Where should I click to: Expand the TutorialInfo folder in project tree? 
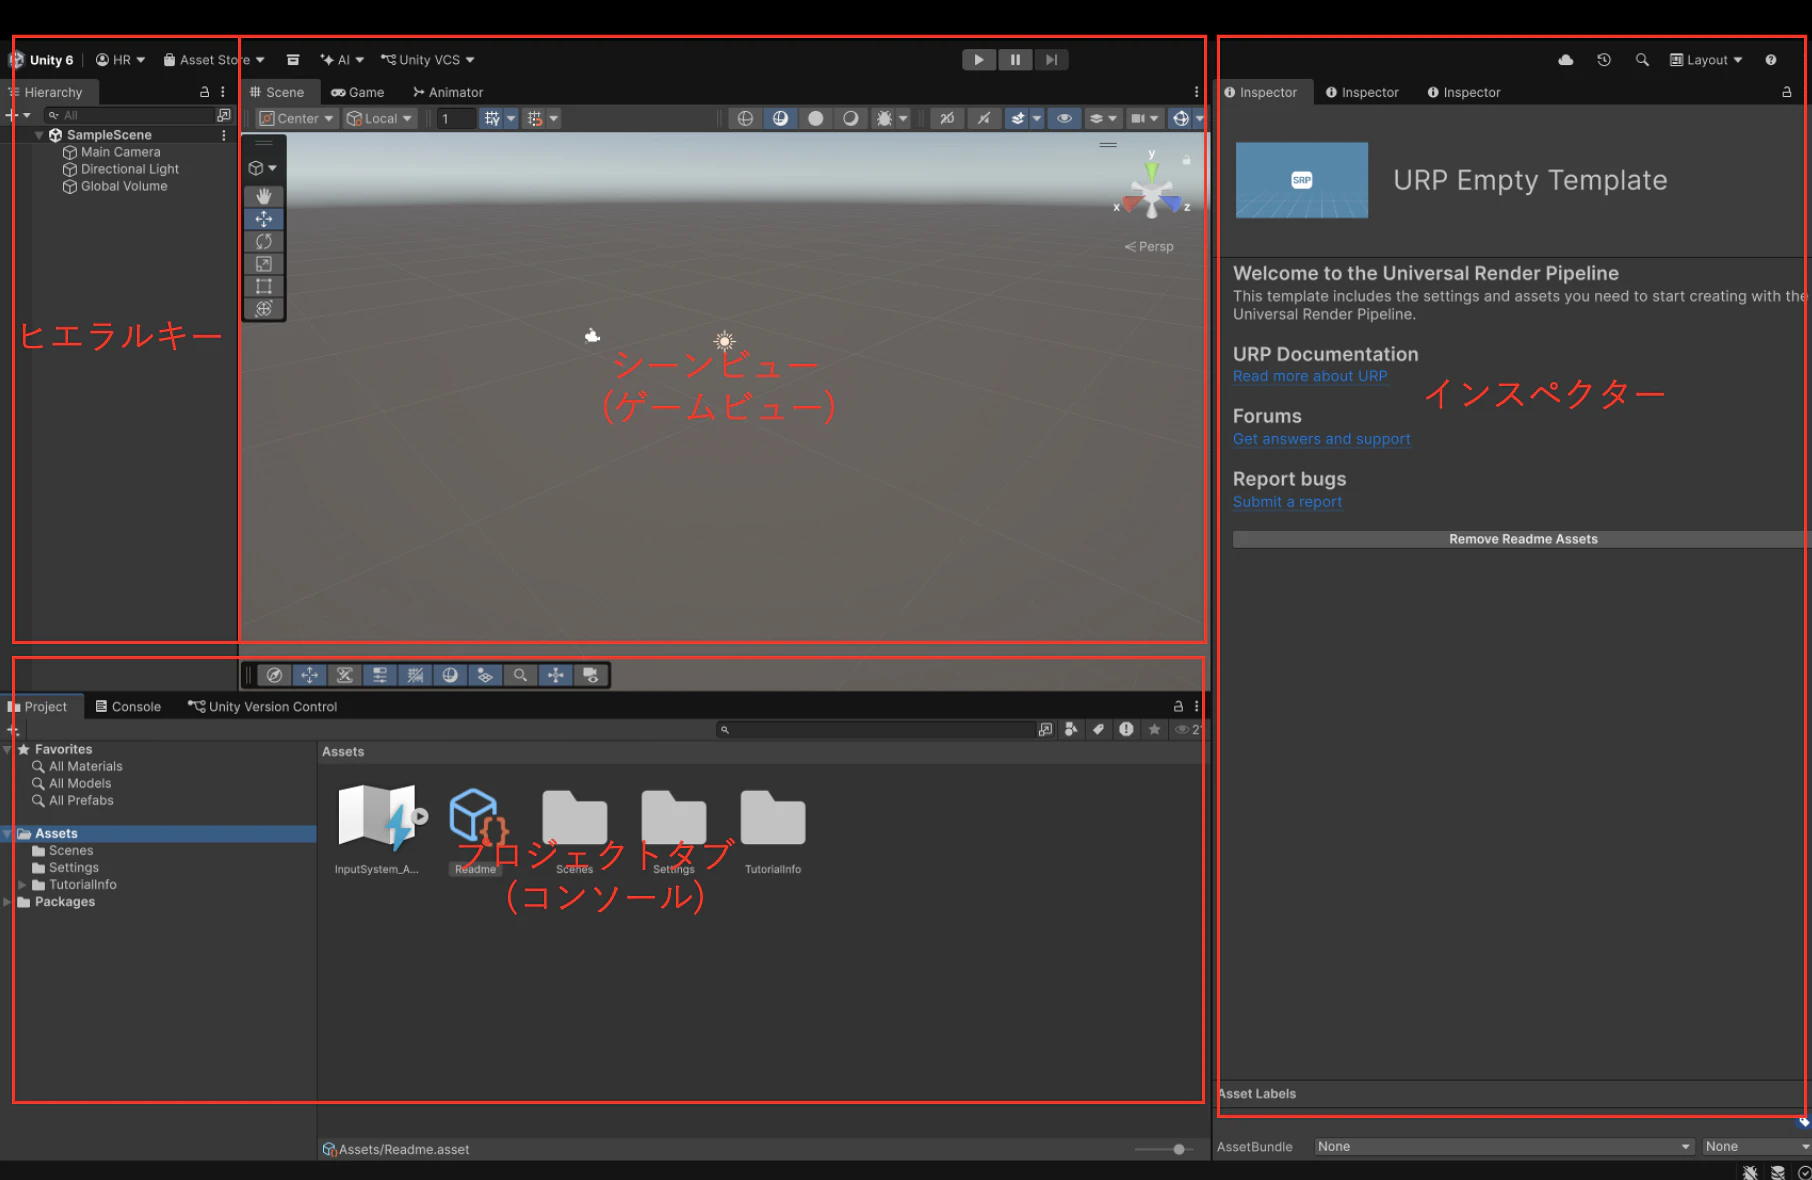[22, 885]
